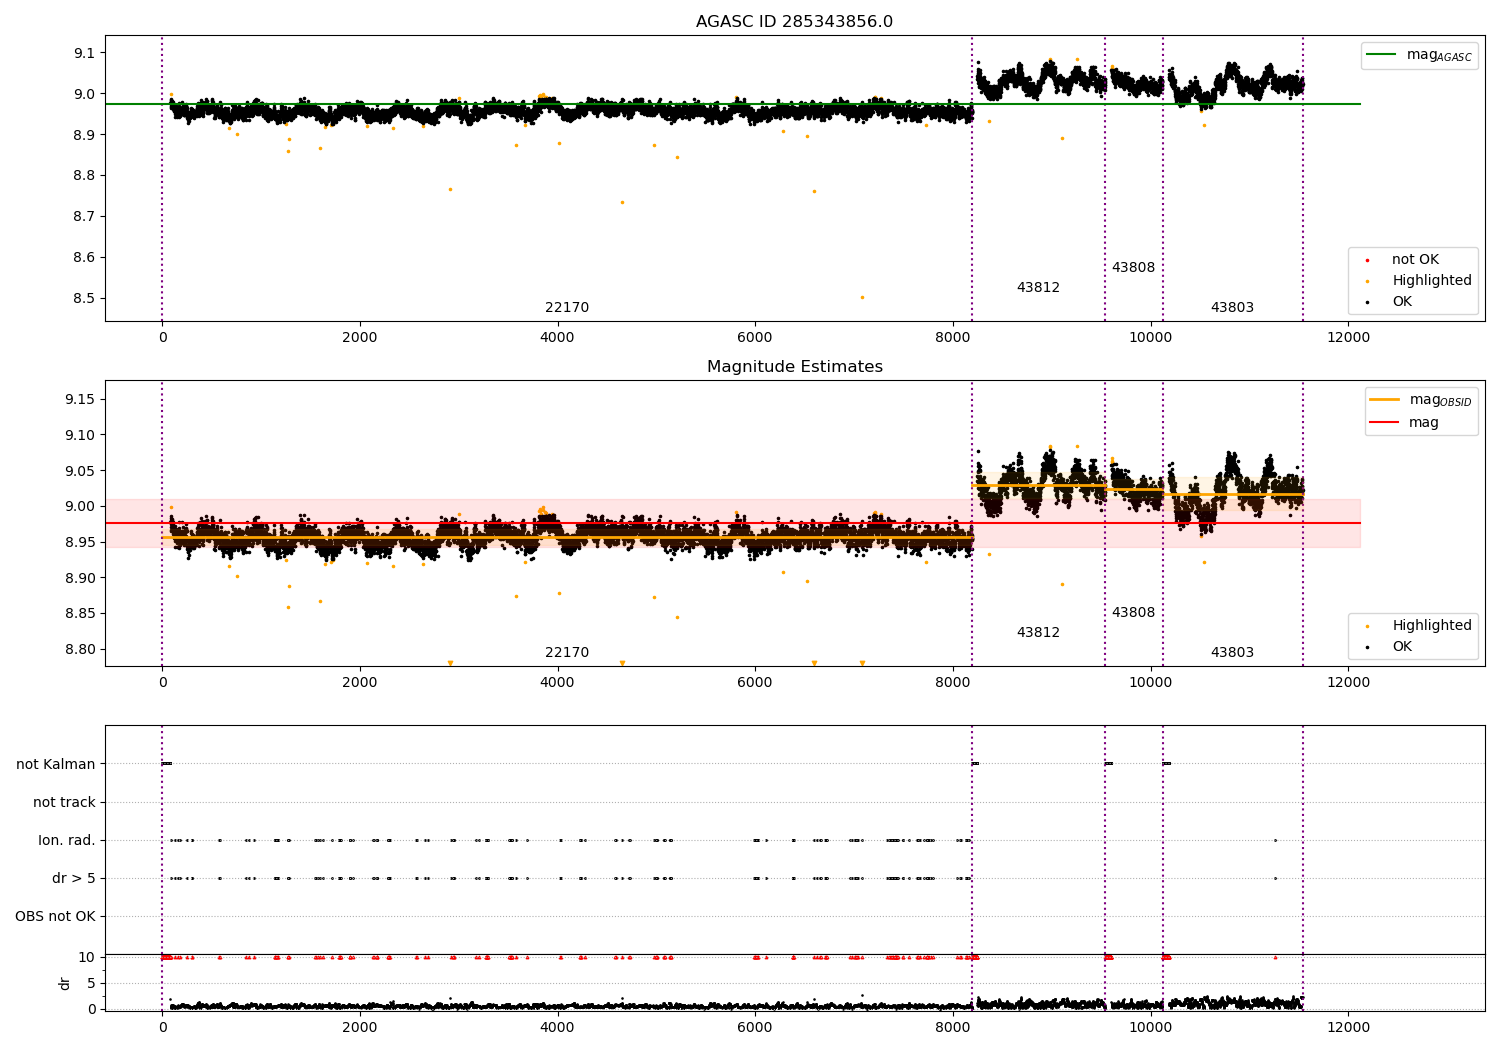Click the title 'AGASC ID 285343856.0'

tap(794, 22)
